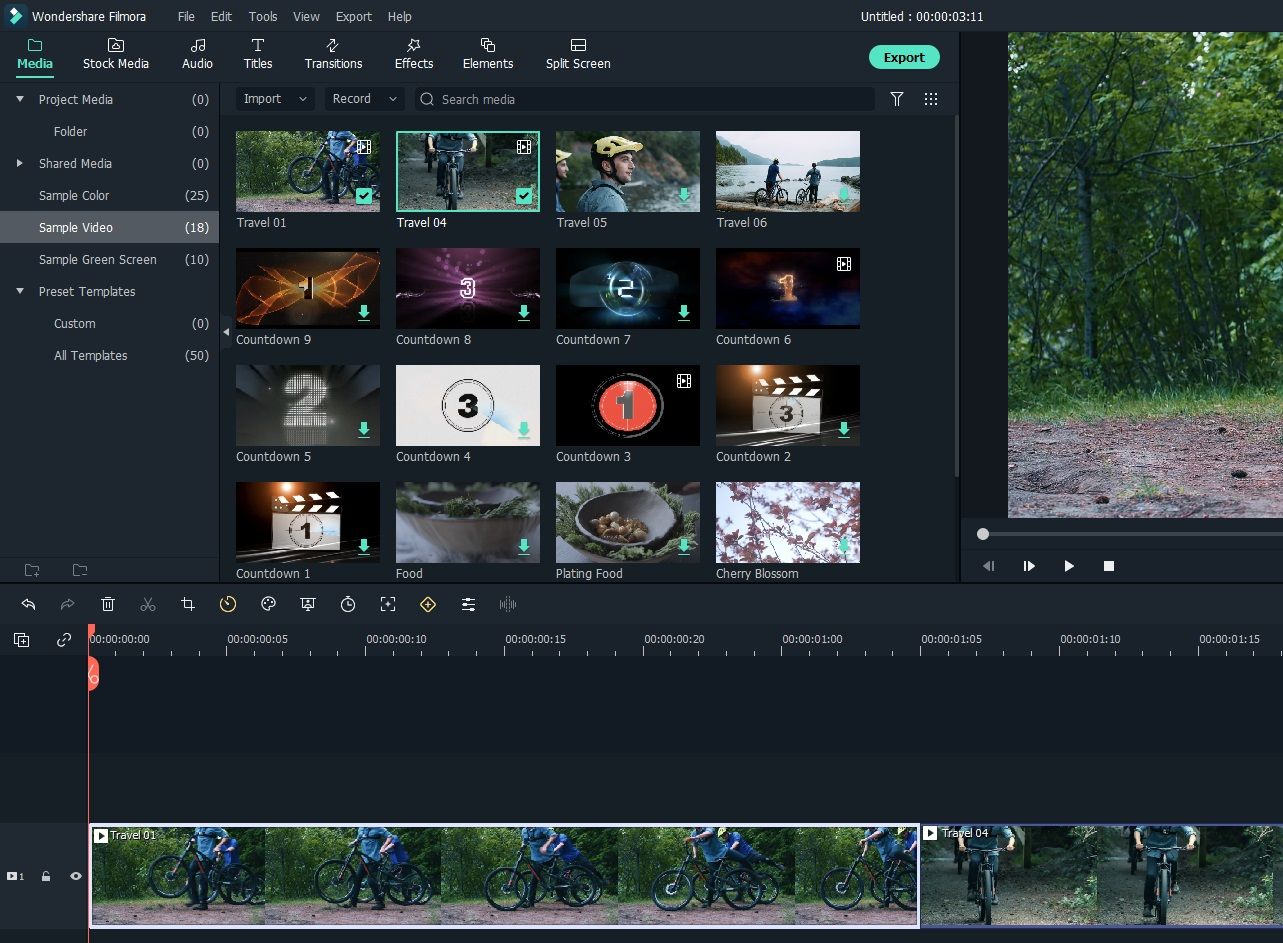Click the teal Export button
This screenshot has width=1283, height=943.
pos(903,57)
